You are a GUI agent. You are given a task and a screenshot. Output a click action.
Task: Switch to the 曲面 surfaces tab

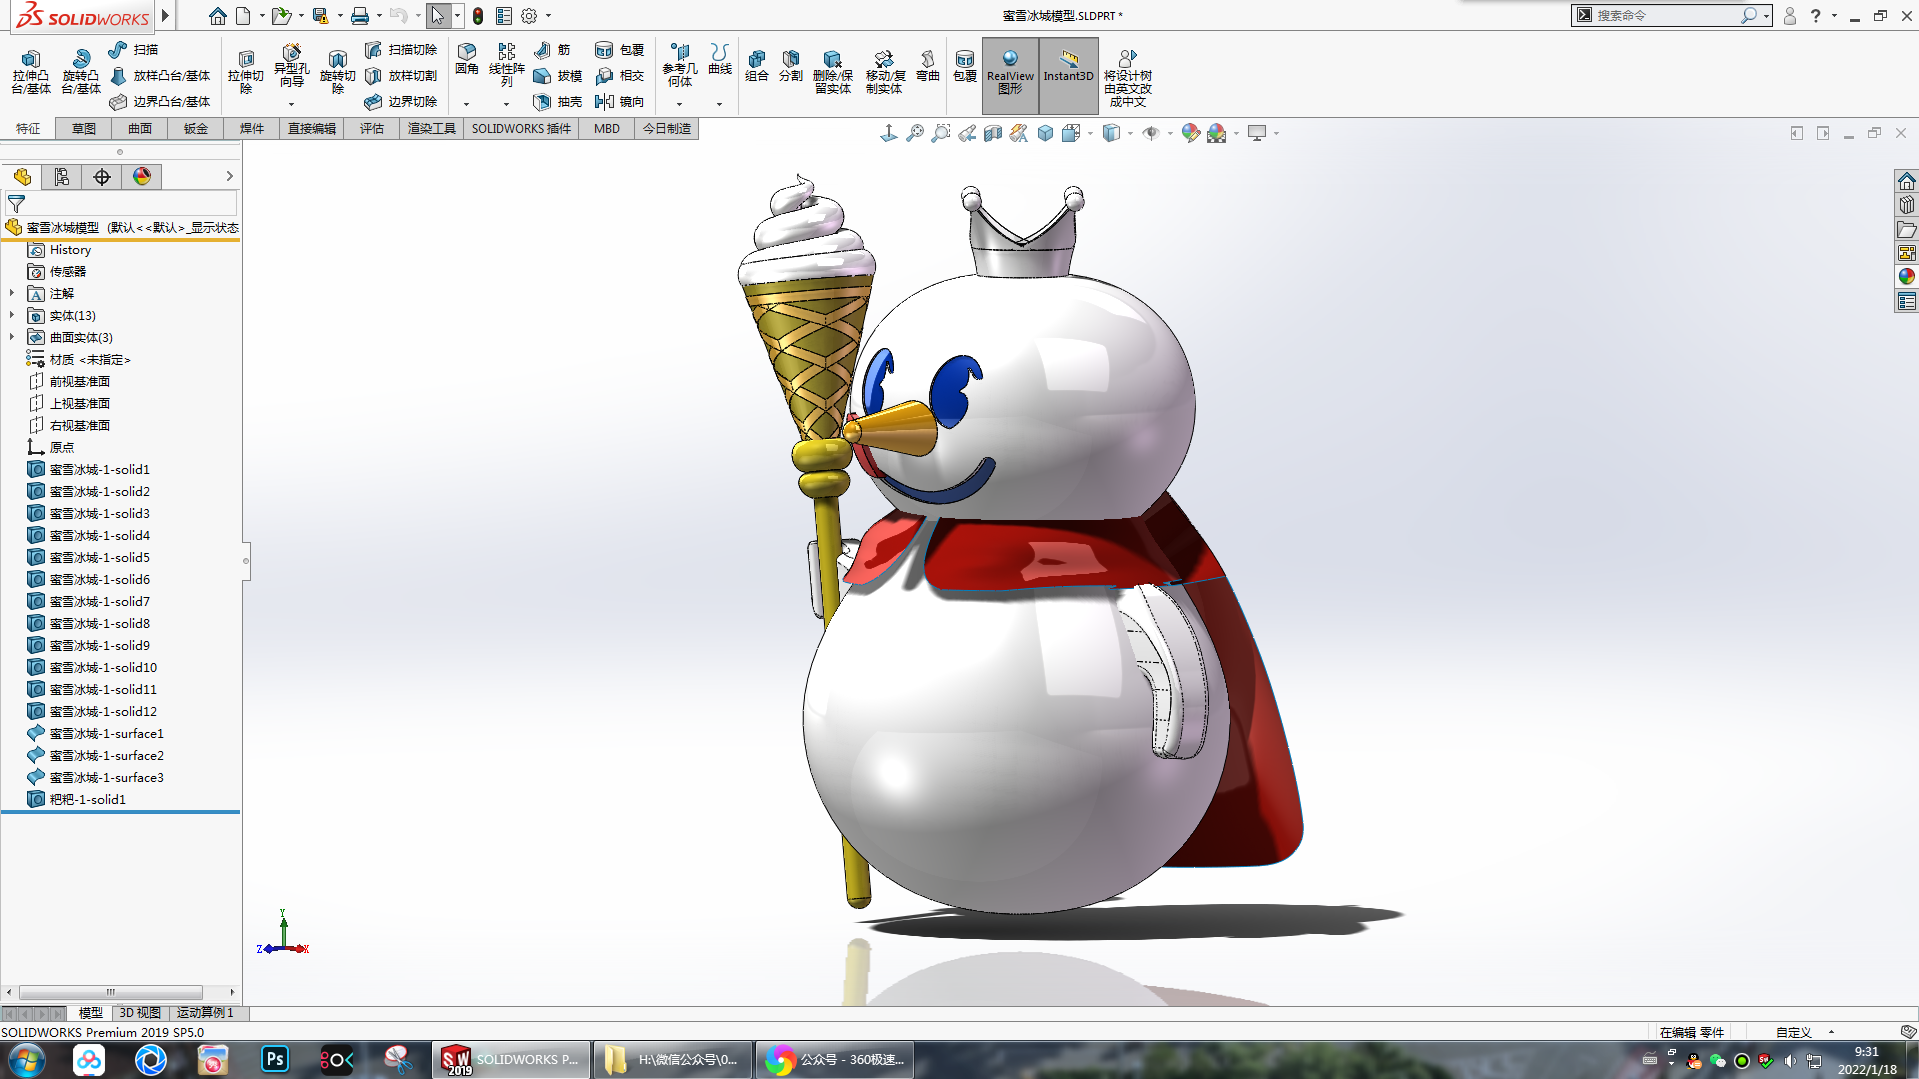click(x=140, y=129)
